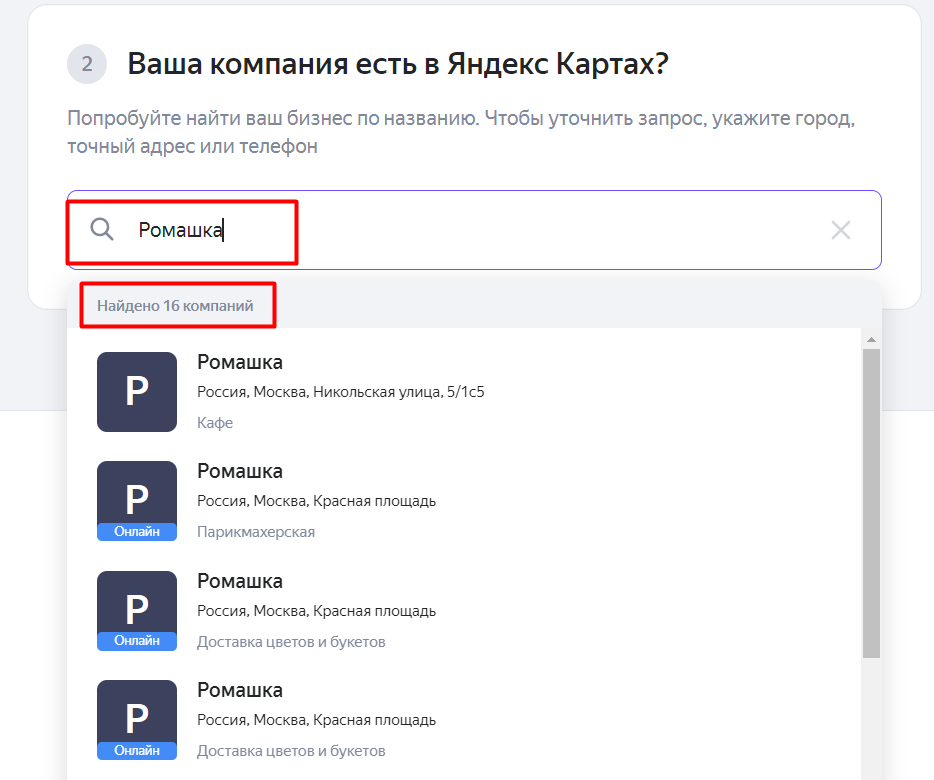The image size is (934, 780).
Task: Select the first "Доставка цветов и букетов" label
Action: tap(291, 642)
